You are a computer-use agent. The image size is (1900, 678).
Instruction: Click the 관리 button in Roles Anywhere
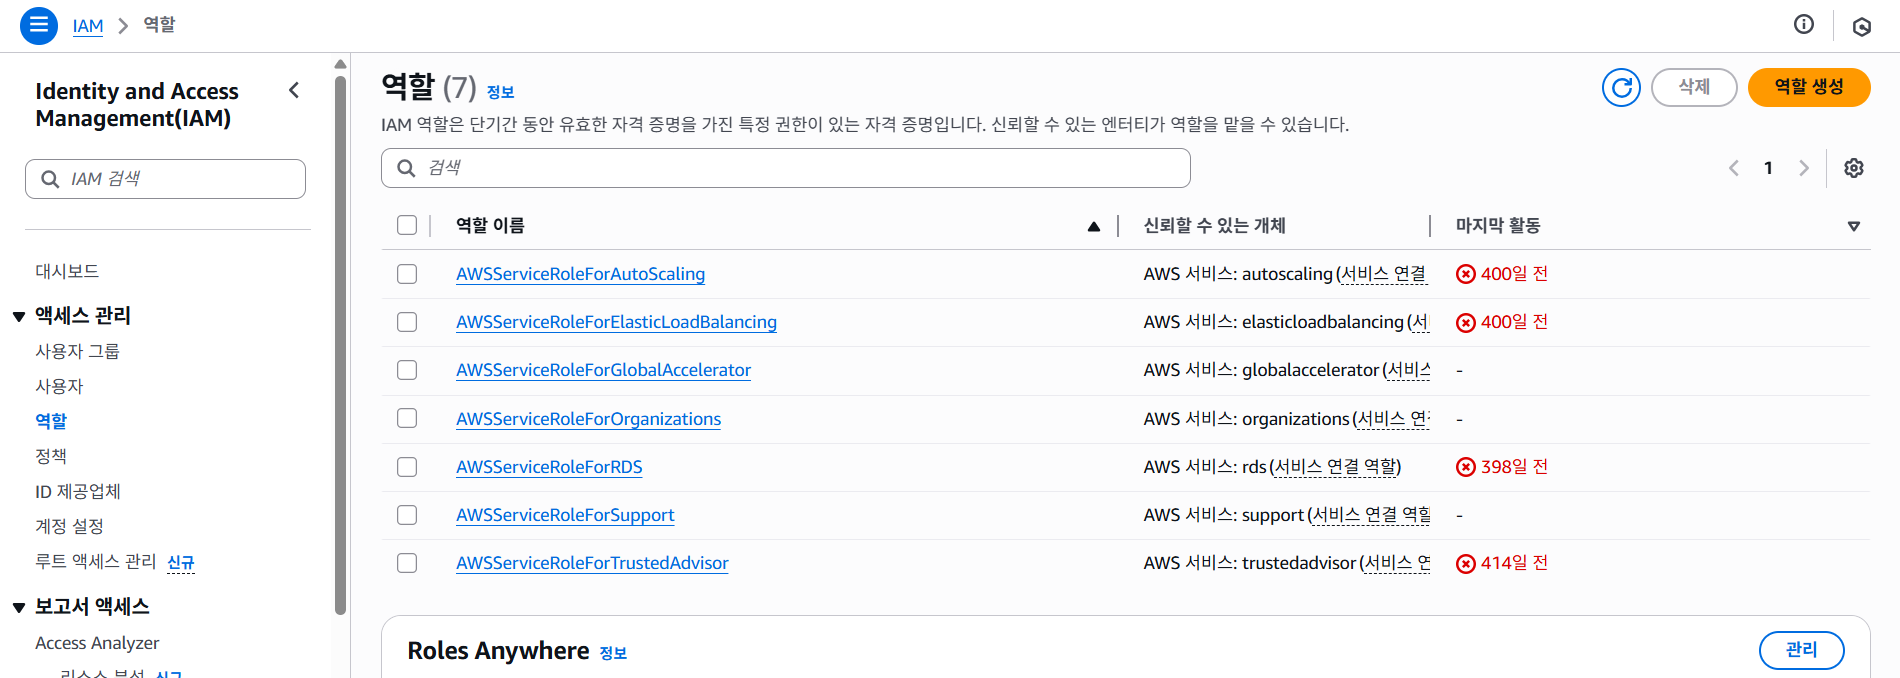pos(1801,650)
